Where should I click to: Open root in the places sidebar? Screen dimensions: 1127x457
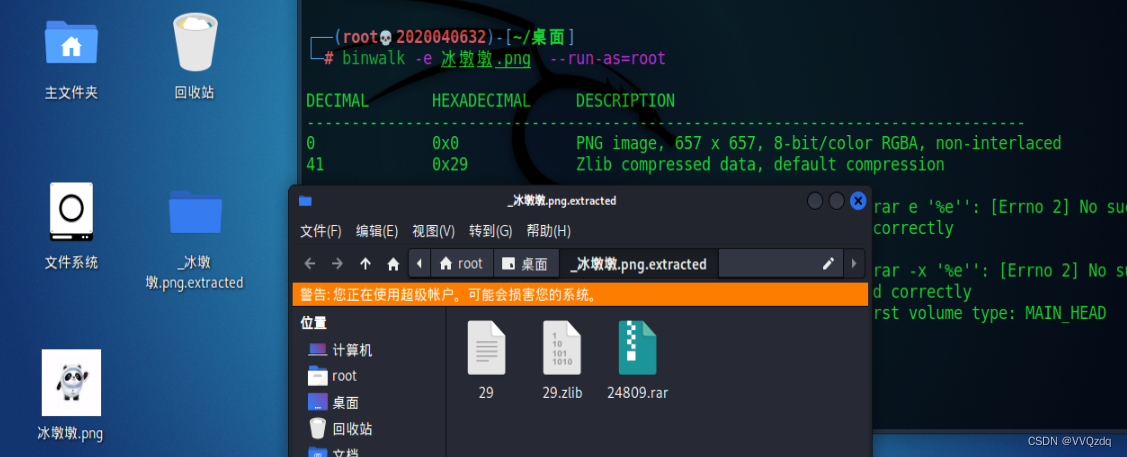tap(332, 376)
